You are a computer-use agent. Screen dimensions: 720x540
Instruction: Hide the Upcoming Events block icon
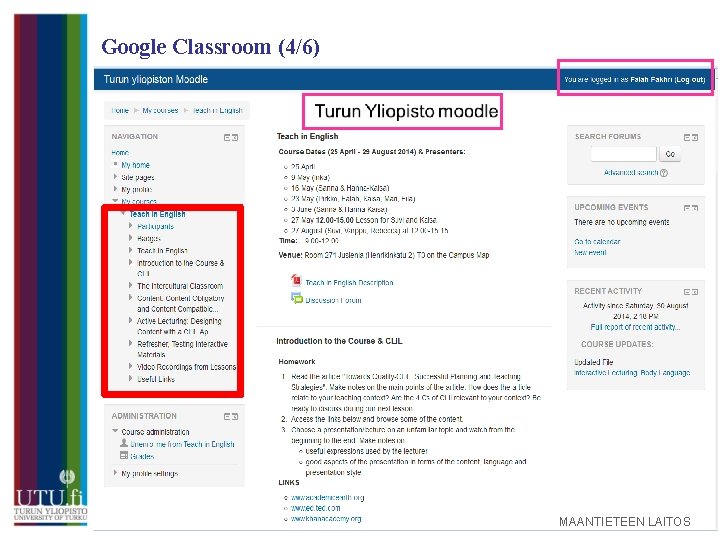(687, 208)
